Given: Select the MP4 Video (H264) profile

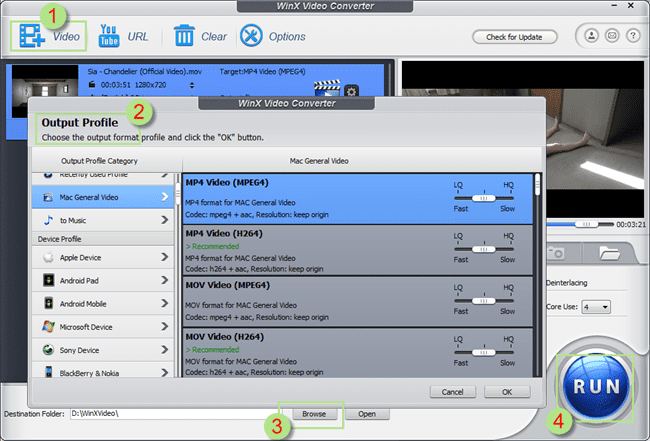Looking at the screenshot, I should coord(357,250).
